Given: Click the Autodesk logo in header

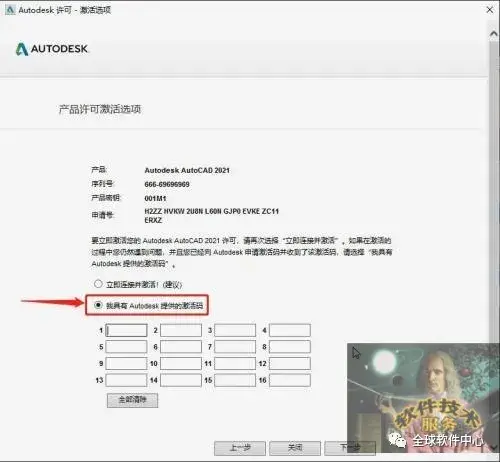Looking at the screenshot, I should (52, 49).
